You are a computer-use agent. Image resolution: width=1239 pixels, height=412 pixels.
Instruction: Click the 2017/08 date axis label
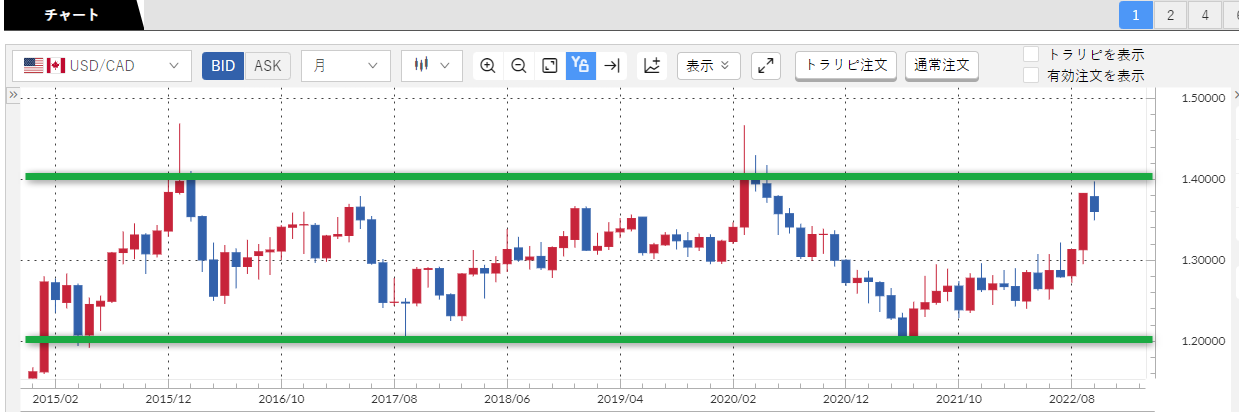[394, 397]
